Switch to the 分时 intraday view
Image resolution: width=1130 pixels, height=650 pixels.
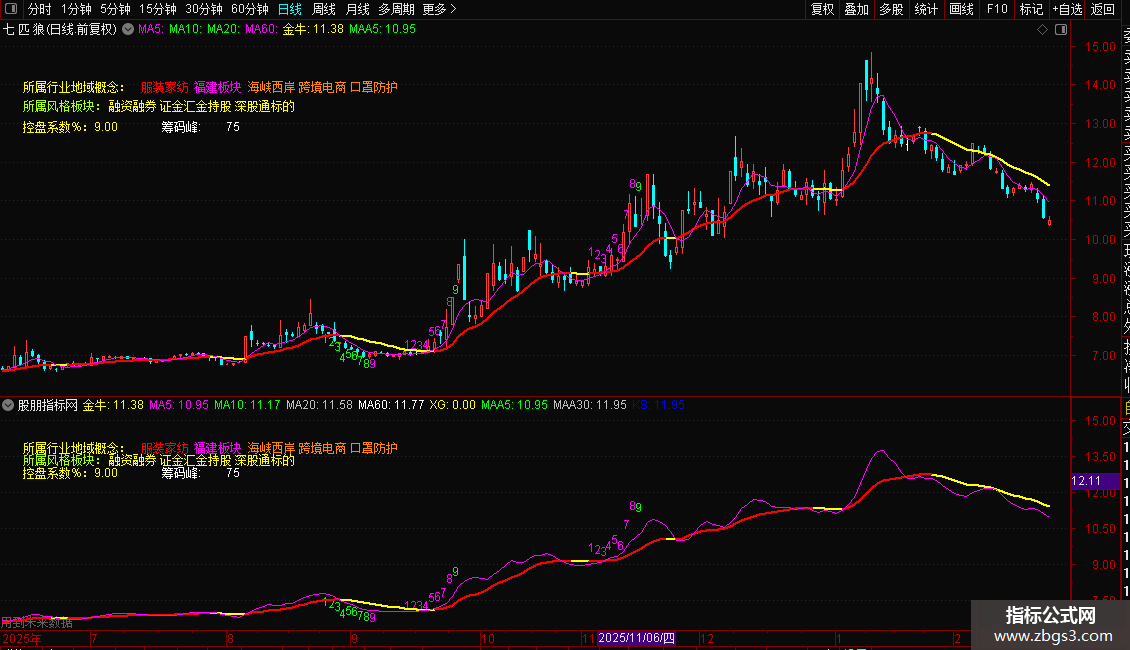[40, 9]
